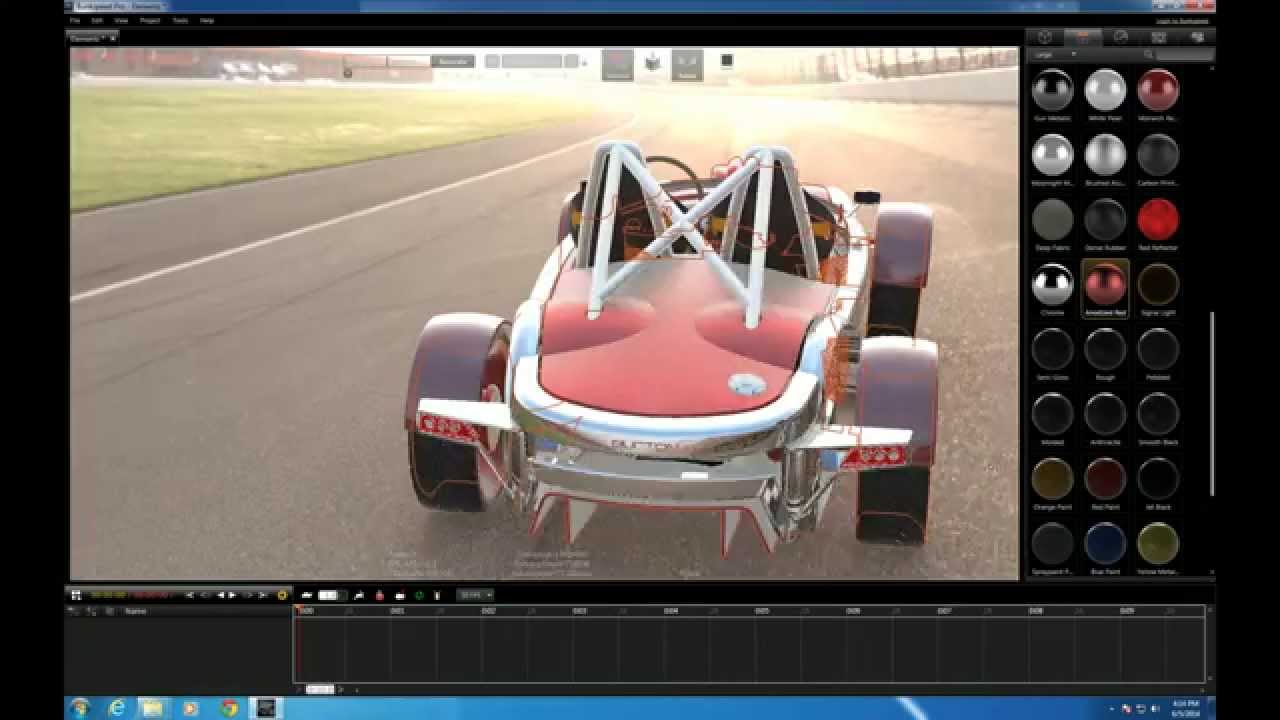Open the Project menu
1280x720 pixels.
point(150,20)
